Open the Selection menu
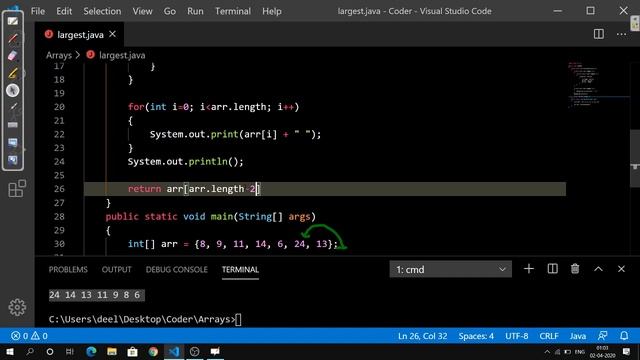Screen dimensions: 640x360 click(x=102, y=11)
